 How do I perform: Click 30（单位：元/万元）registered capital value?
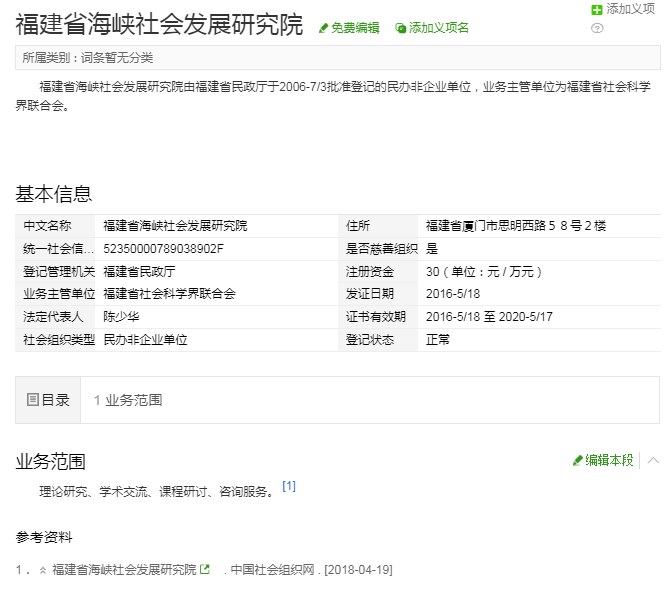[x=484, y=272]
